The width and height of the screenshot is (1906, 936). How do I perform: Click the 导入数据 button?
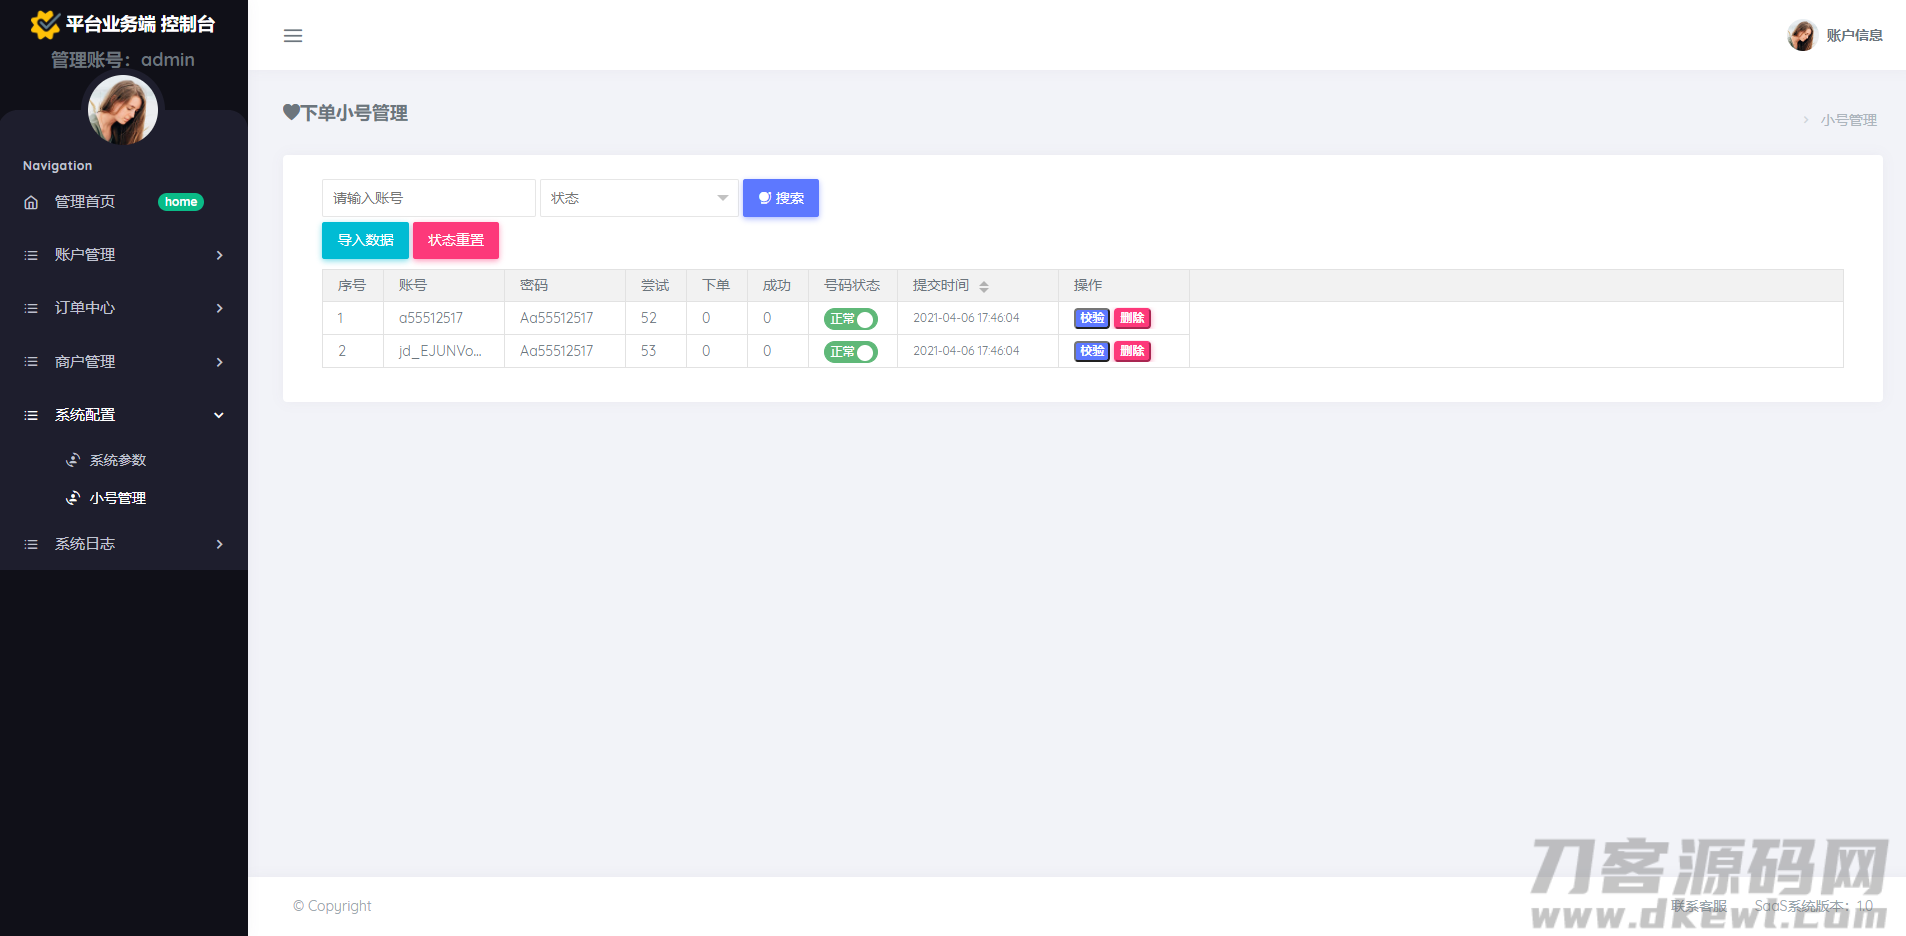365,240
